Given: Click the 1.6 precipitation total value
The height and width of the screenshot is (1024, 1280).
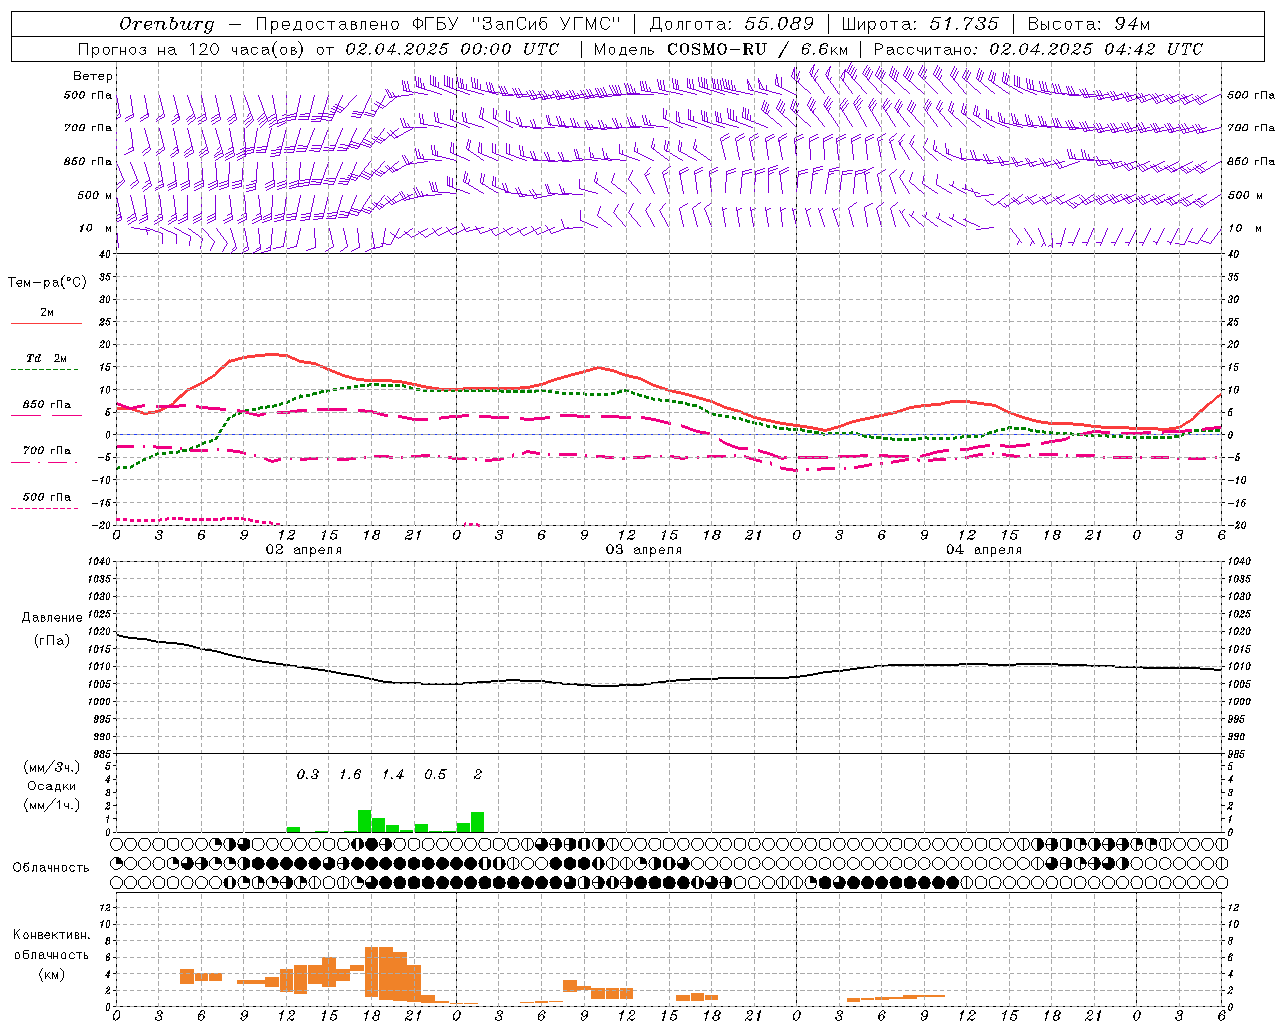Looking at the screenshot, I should [350, 775].
